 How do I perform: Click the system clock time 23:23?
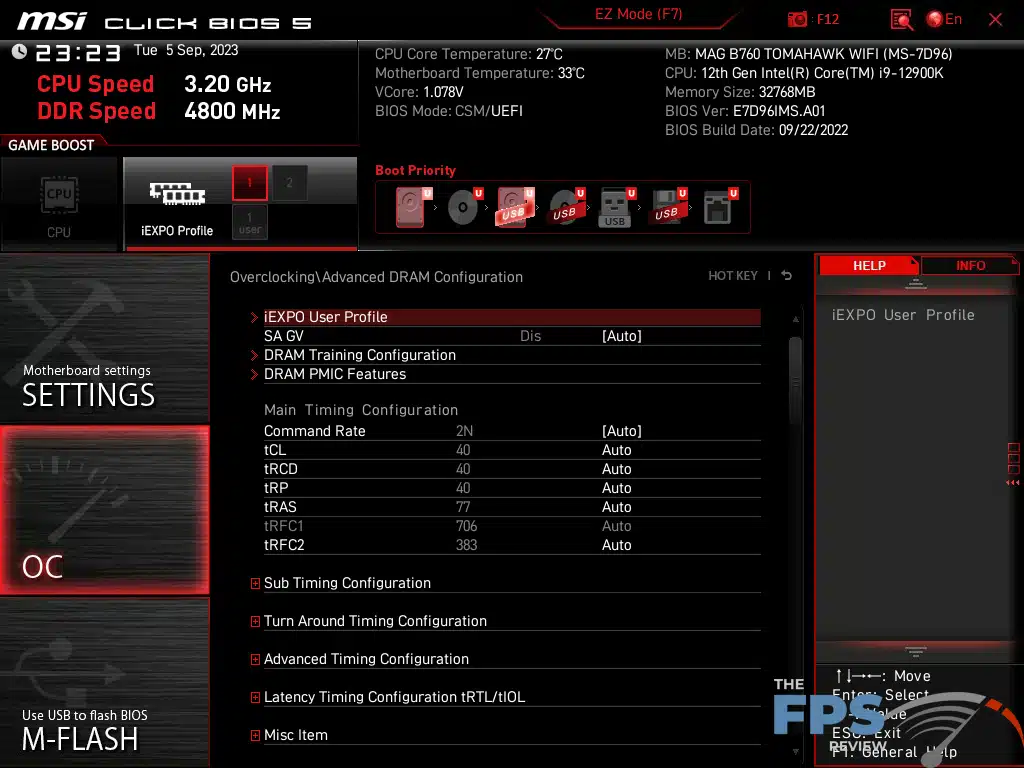[x=78, y=52]
